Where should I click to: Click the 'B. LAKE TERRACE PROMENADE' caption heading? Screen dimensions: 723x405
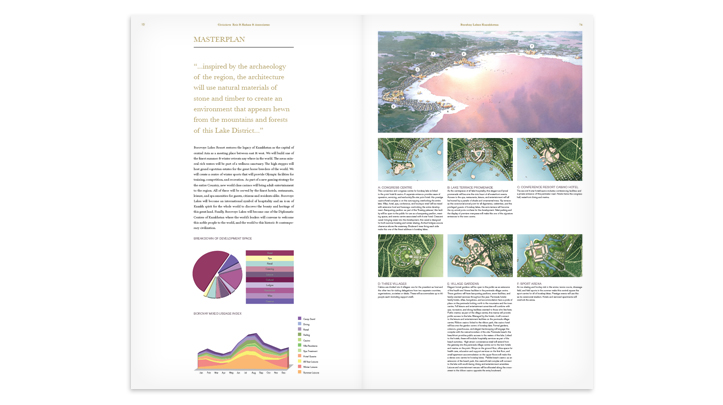click(470, 187)
